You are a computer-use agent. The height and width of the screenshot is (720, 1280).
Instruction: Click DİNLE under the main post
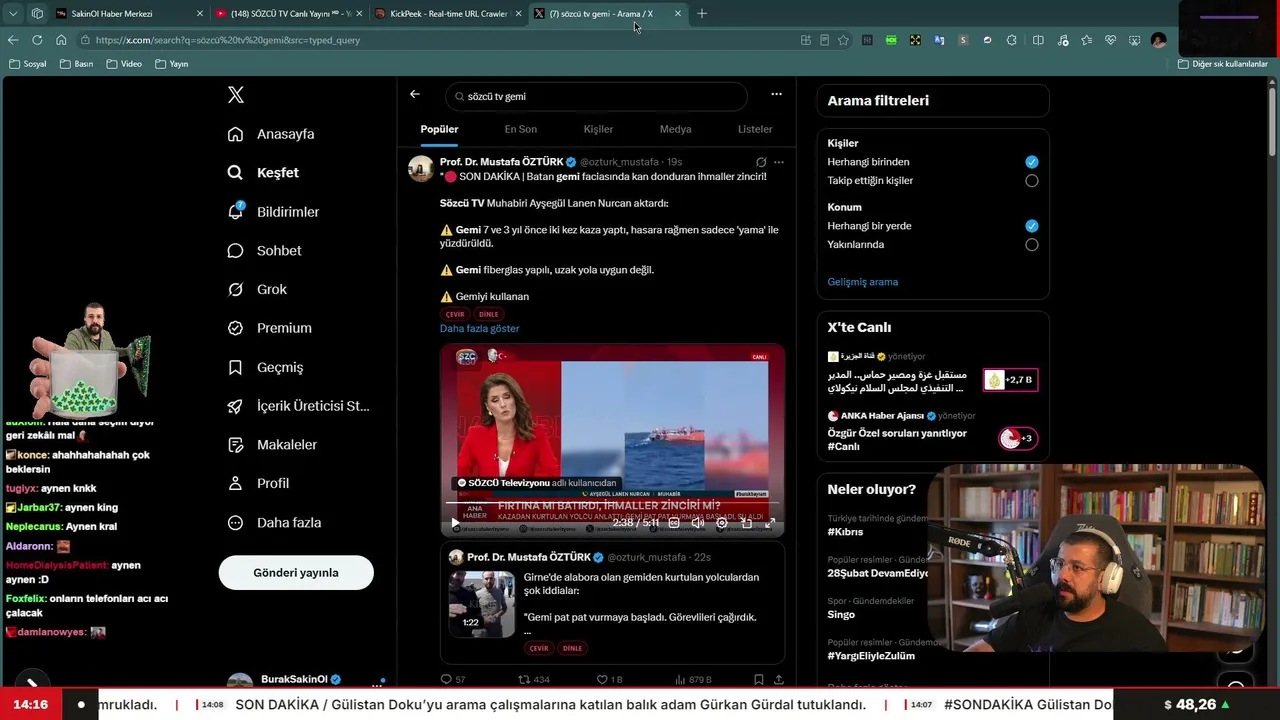489,314
